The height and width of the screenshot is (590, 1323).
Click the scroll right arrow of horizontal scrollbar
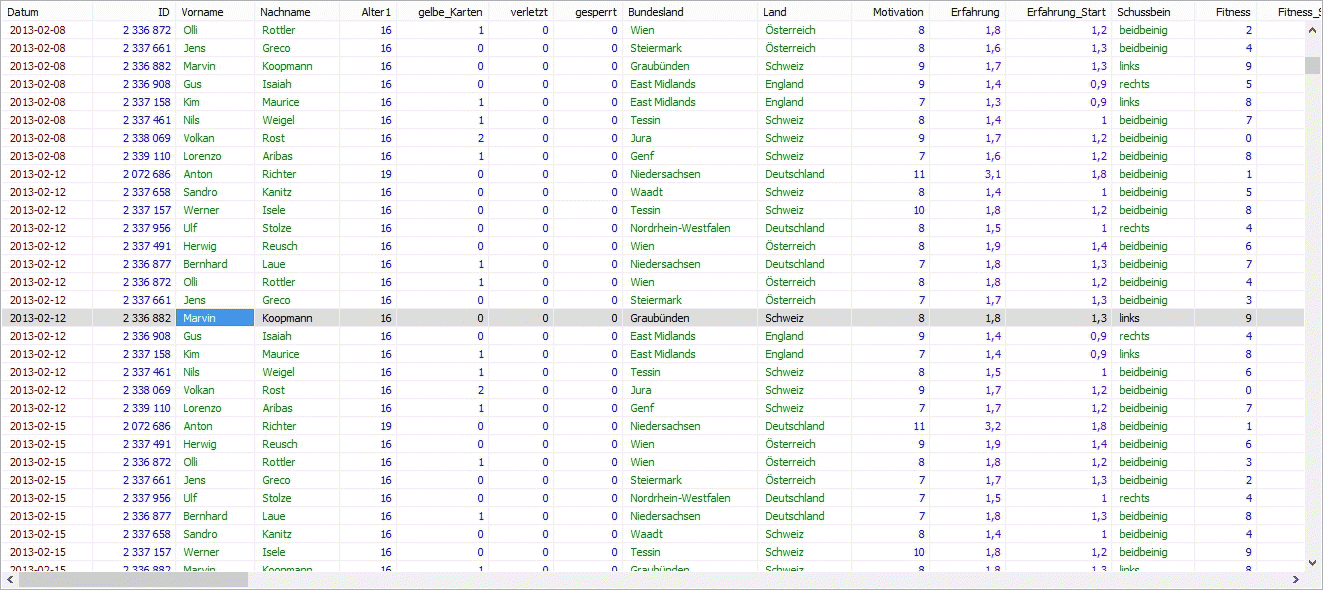1296,580
